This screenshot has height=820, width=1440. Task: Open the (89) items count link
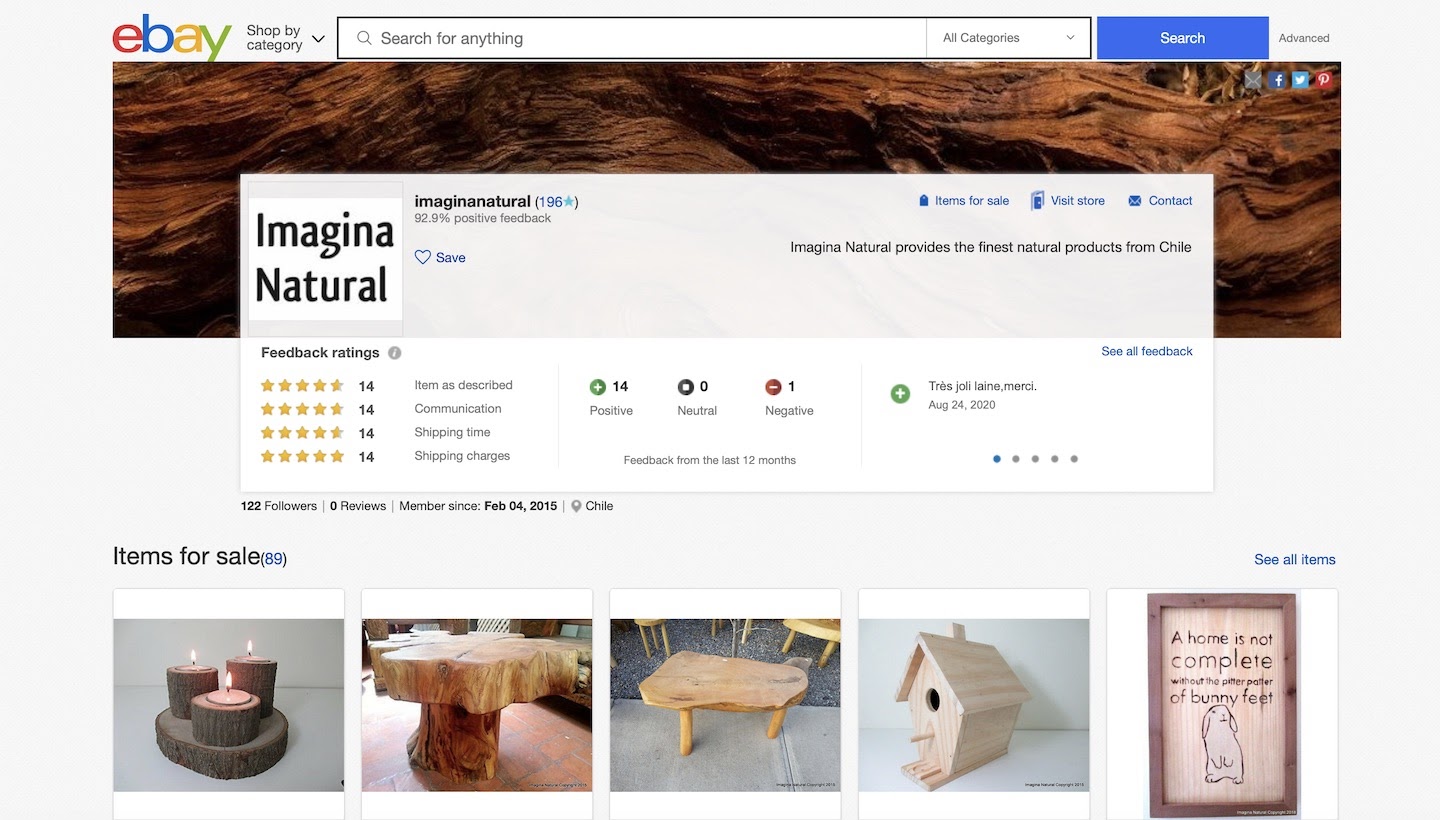pos(274,559)
